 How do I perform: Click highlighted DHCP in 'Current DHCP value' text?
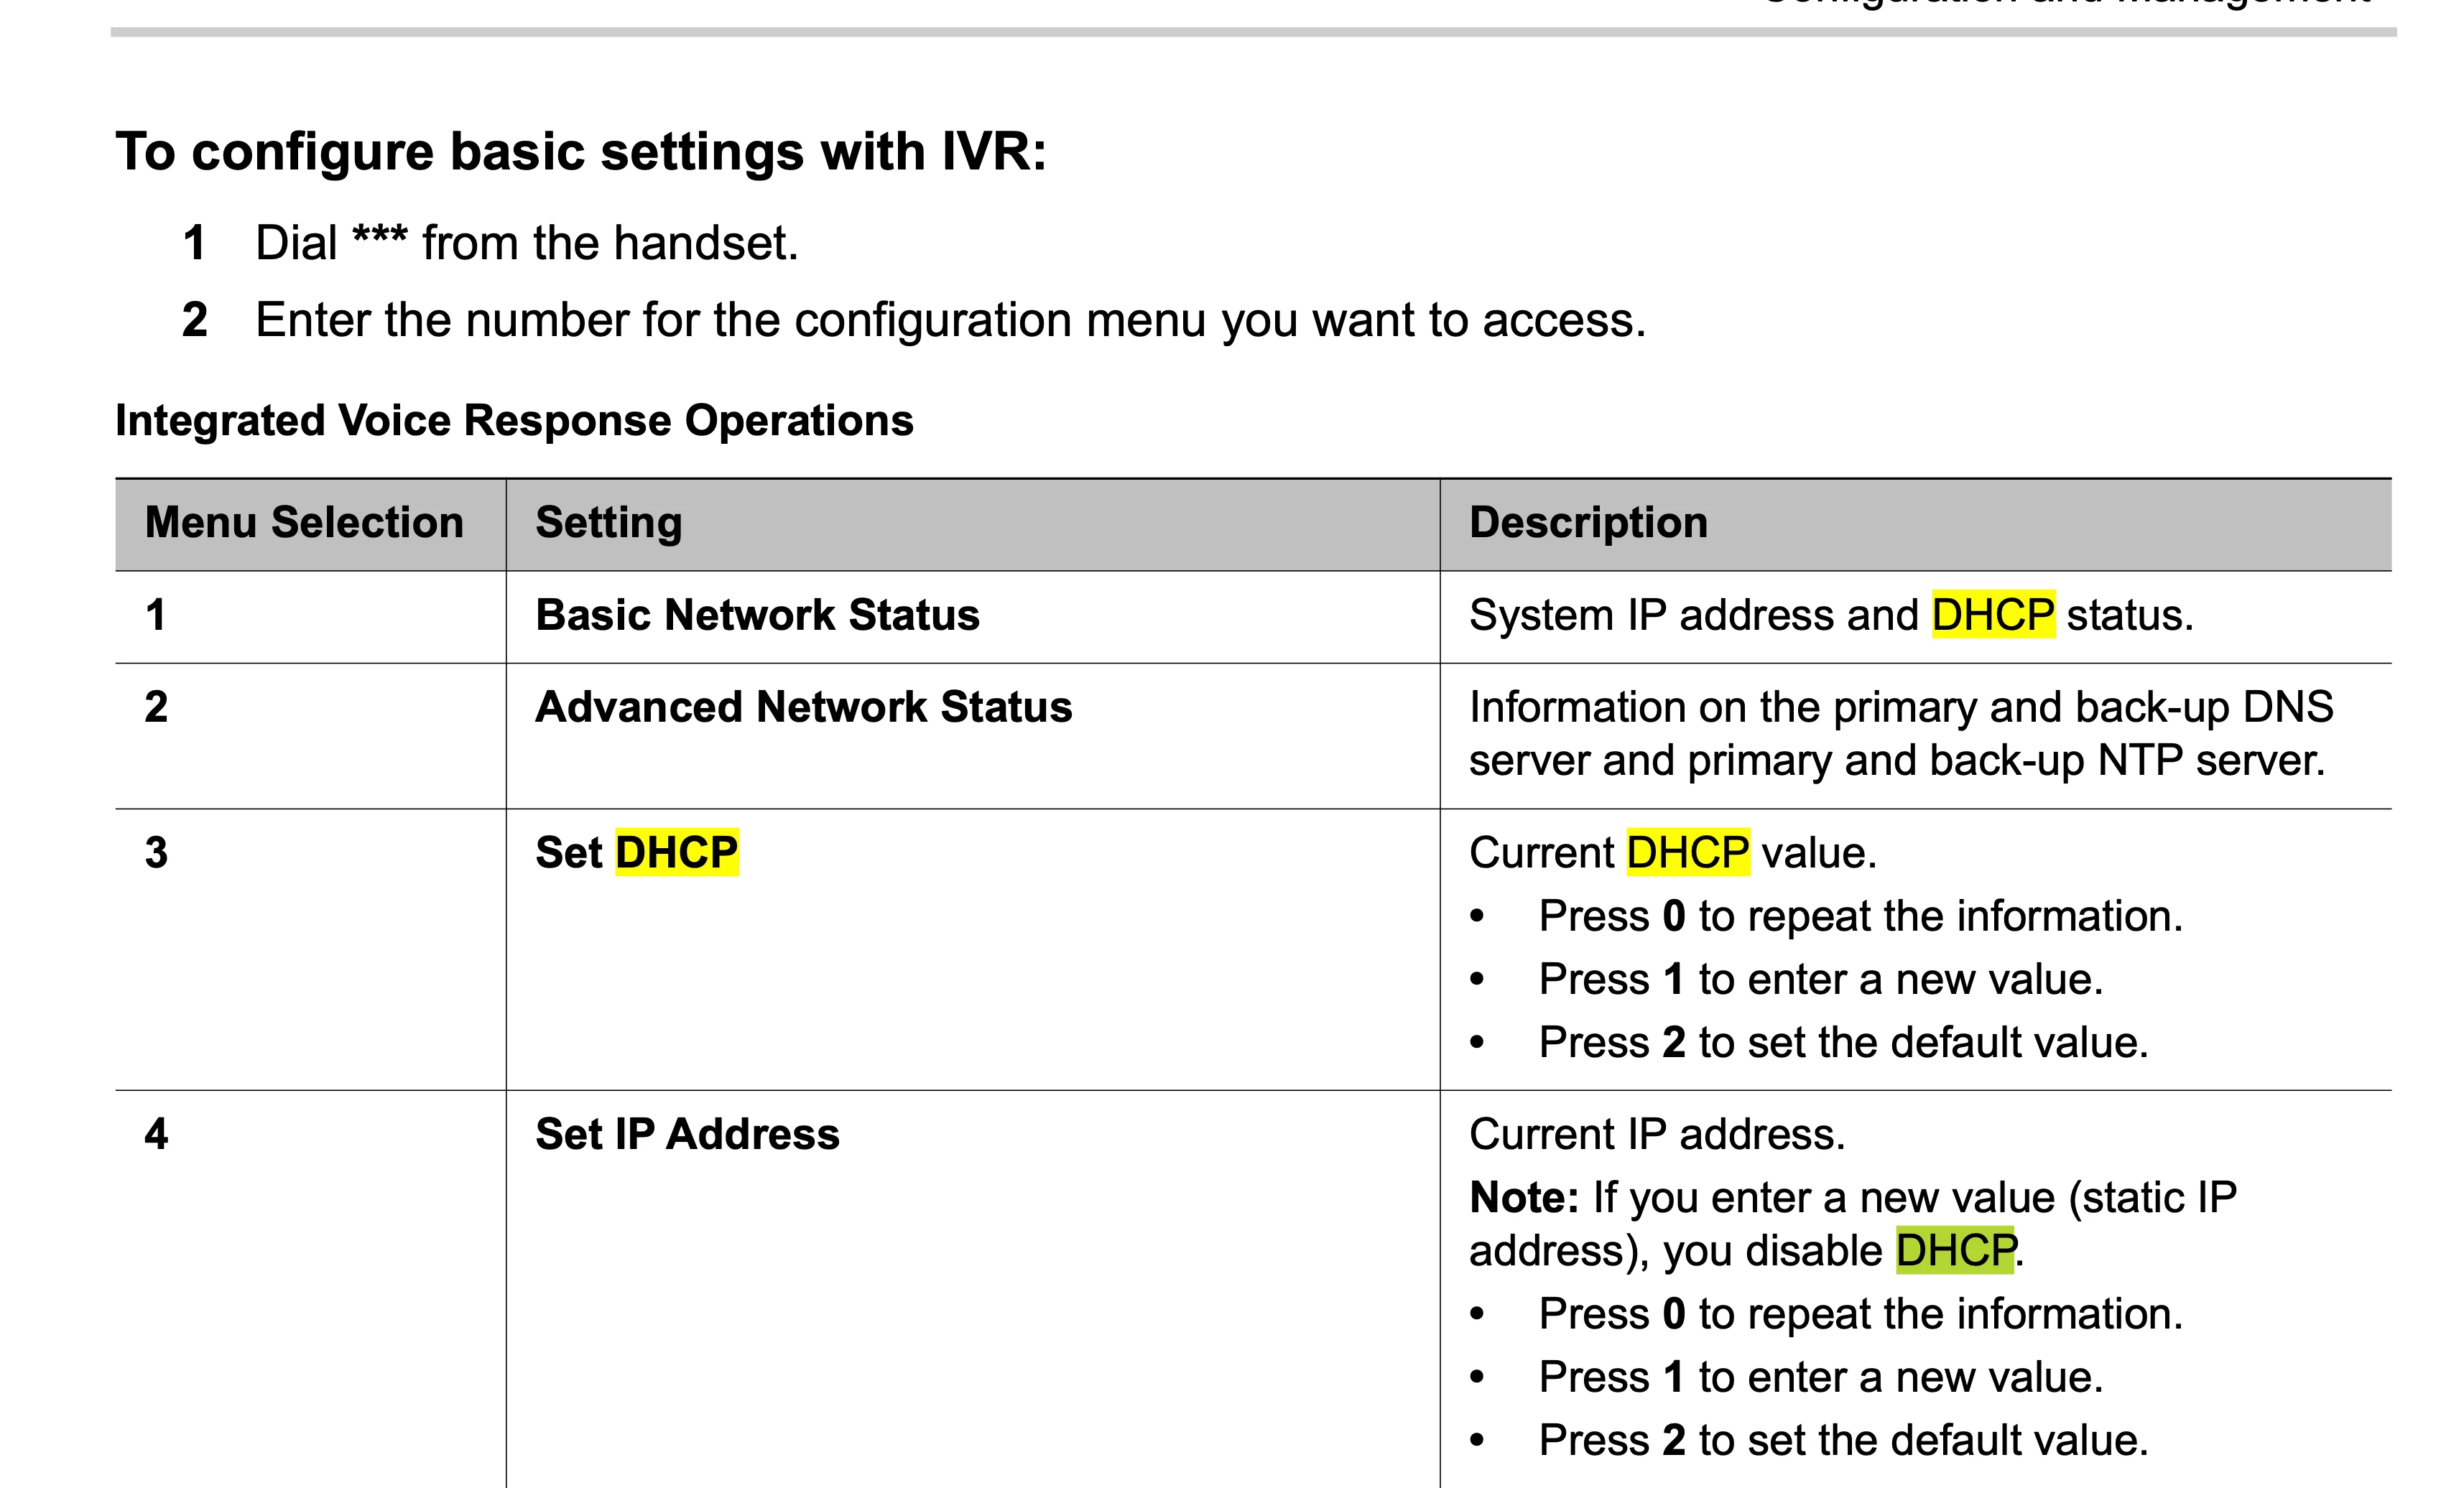pos(1687,853)
